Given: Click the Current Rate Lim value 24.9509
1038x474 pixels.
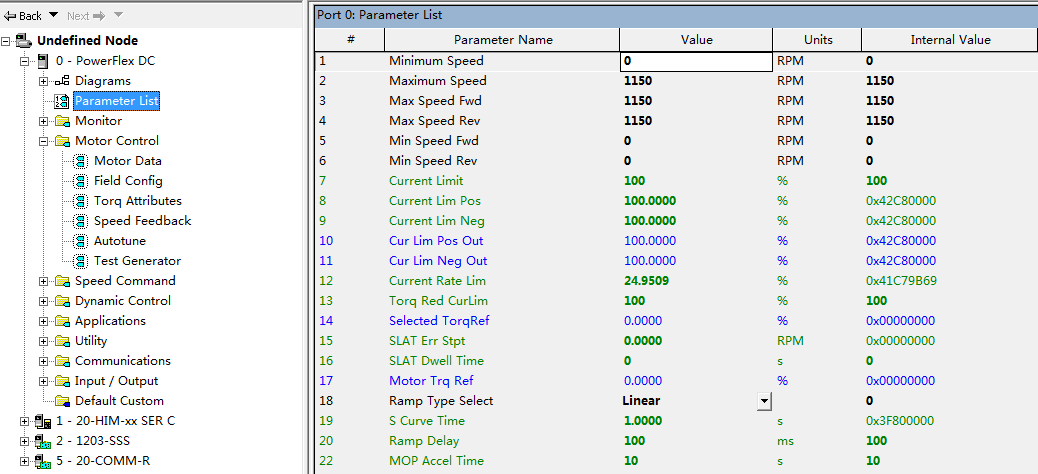Looking at the screenshot, I should pyautogui.click(x=646, y=281).
